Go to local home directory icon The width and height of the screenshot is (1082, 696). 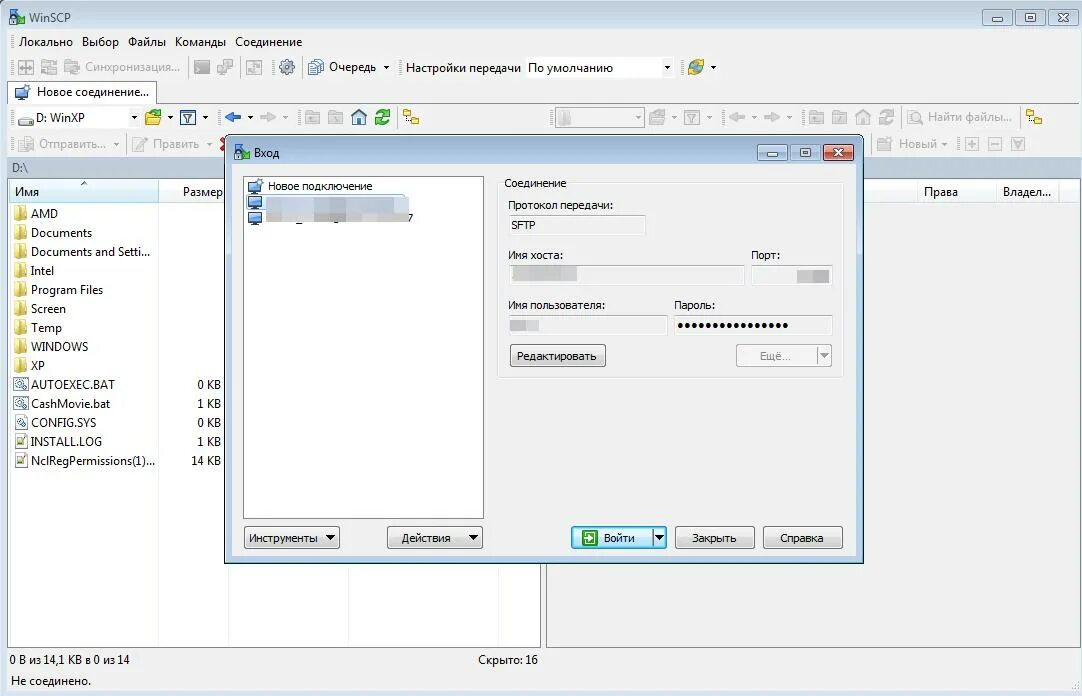coord(359,118)
